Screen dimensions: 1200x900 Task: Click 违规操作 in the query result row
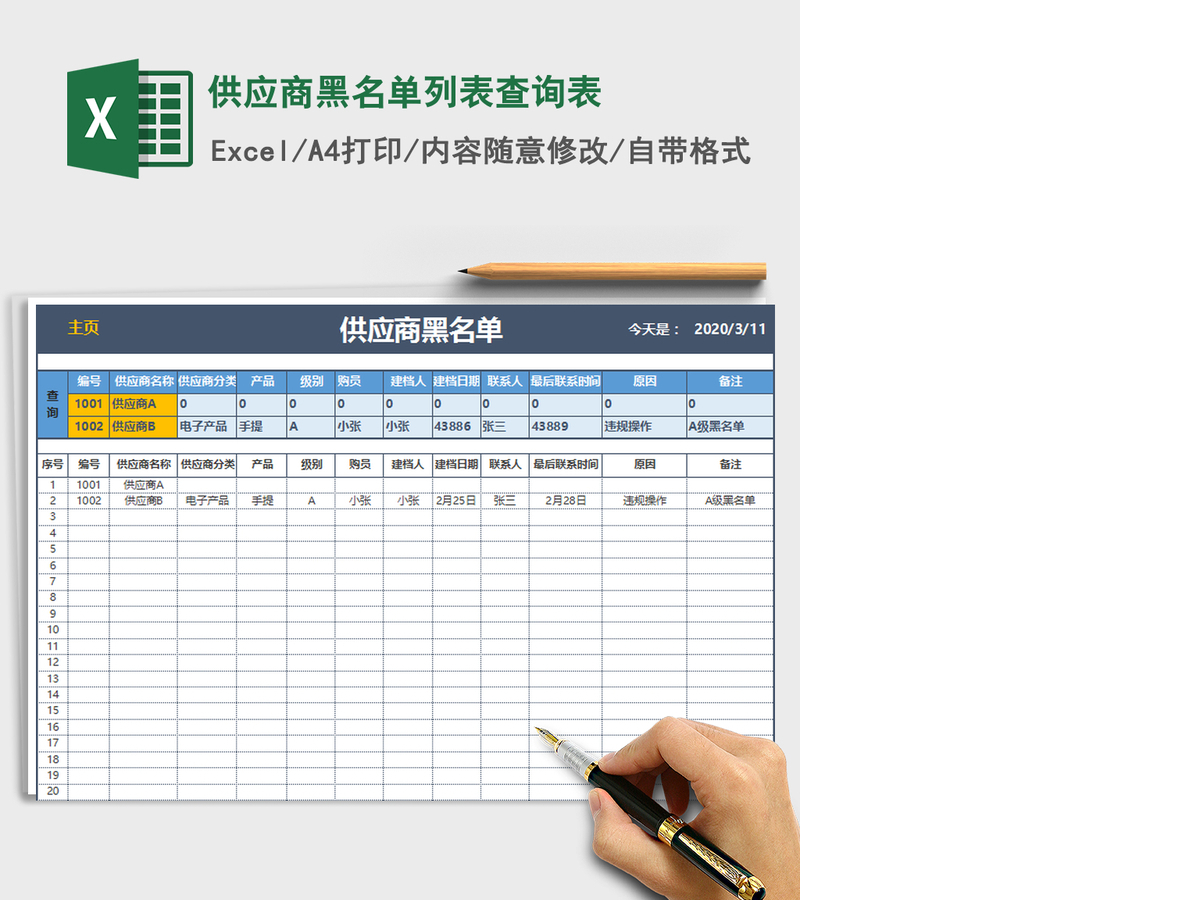[x=644, y=426]
